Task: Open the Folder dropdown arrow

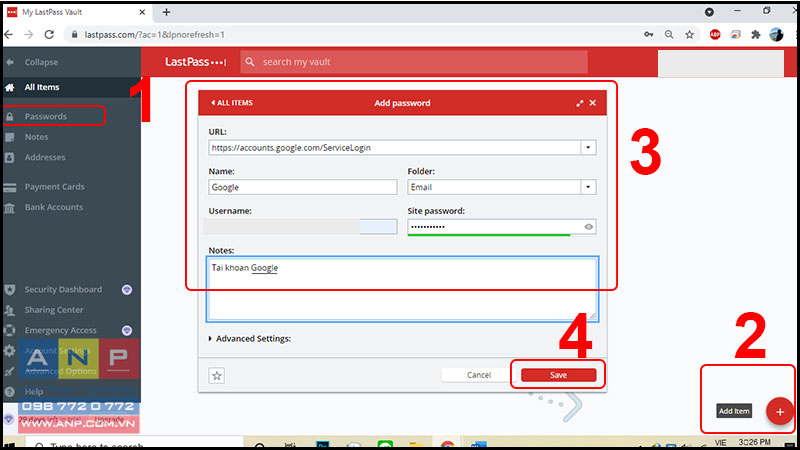Action: pyautogui.click(x=588, y=187)
